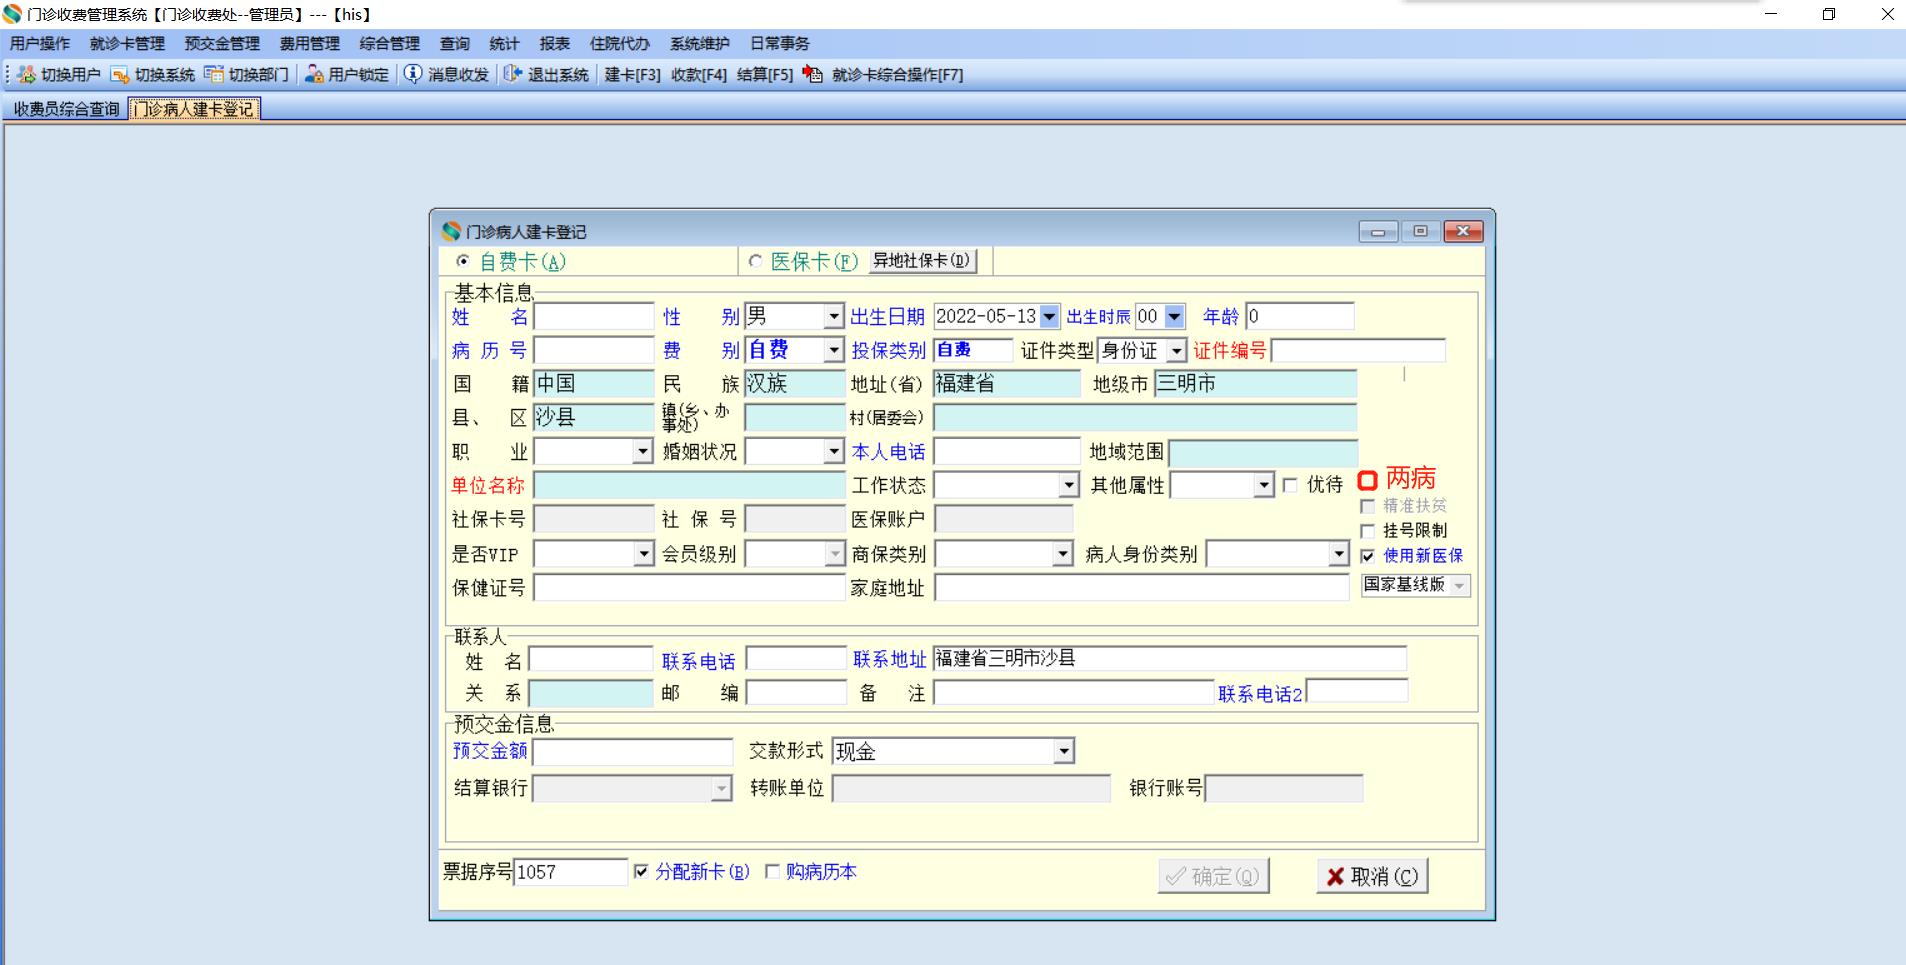This screenshot has width=1906, height=965.
Task: Click 收款[F4] in the toolbar
Action: pyautogui.click(x=698, y=75)
